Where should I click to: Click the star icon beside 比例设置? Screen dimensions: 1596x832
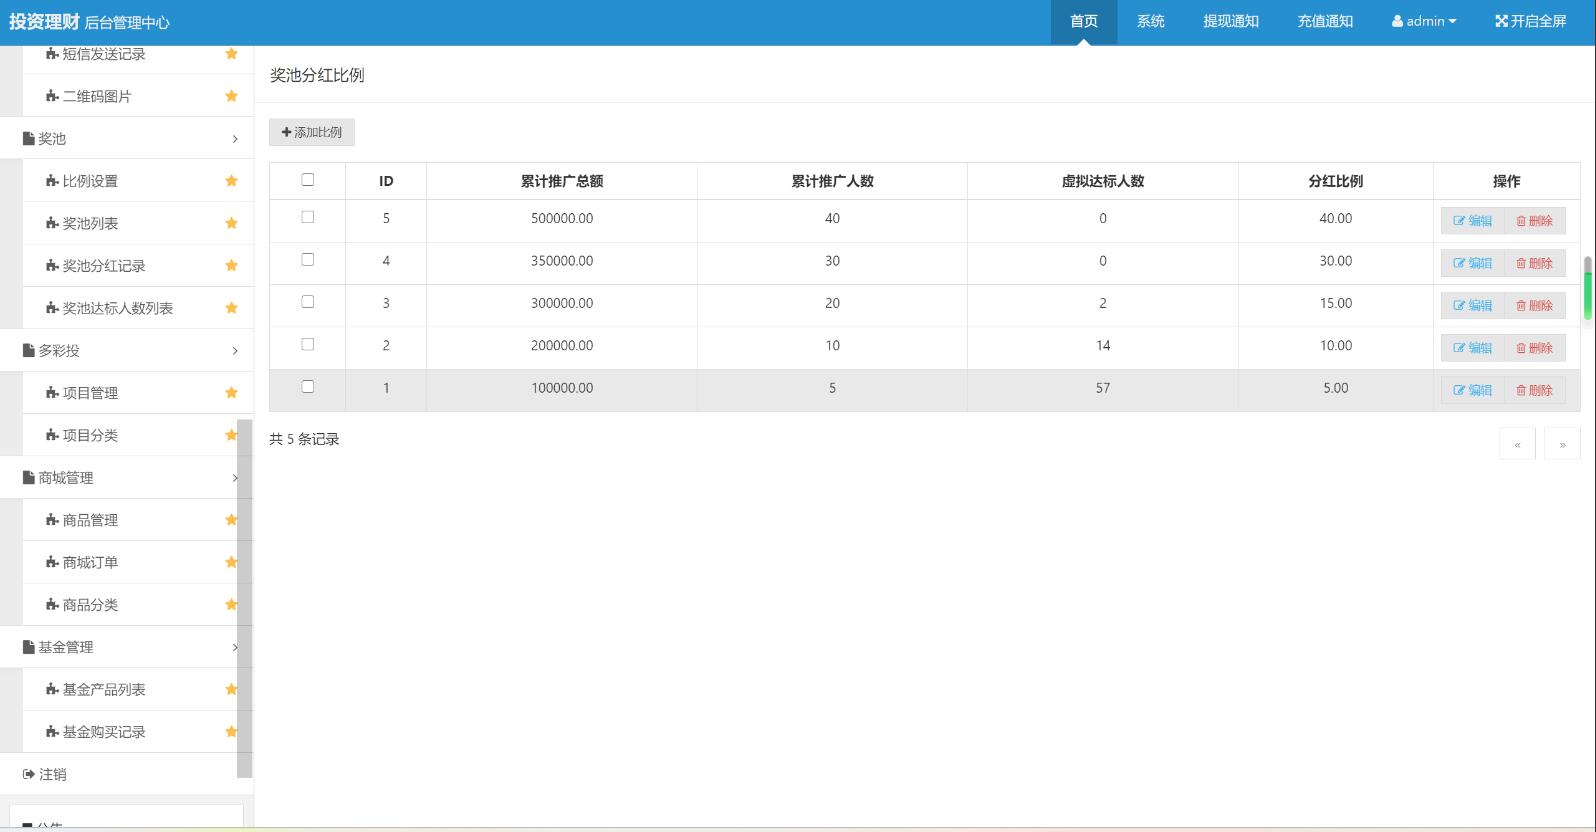point(231,181)
